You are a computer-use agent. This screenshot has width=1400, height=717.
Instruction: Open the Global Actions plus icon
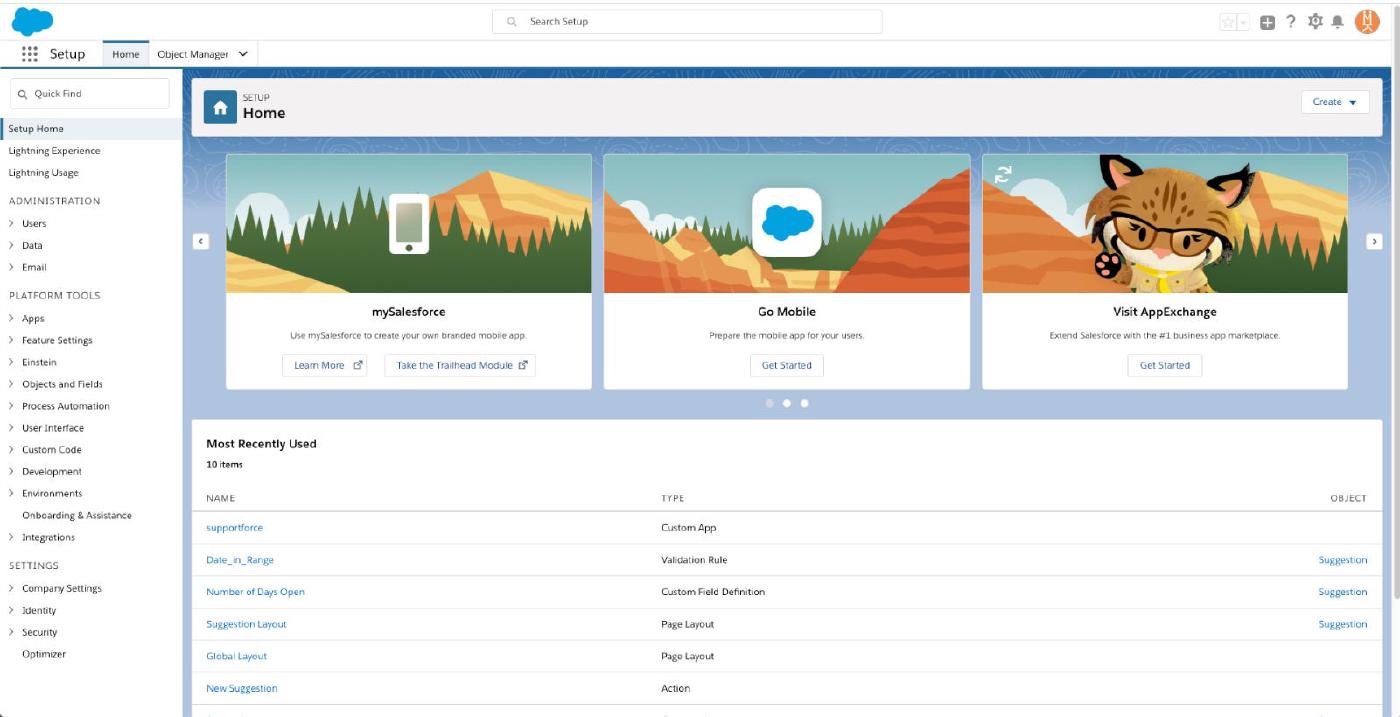tap(1267, 22)
